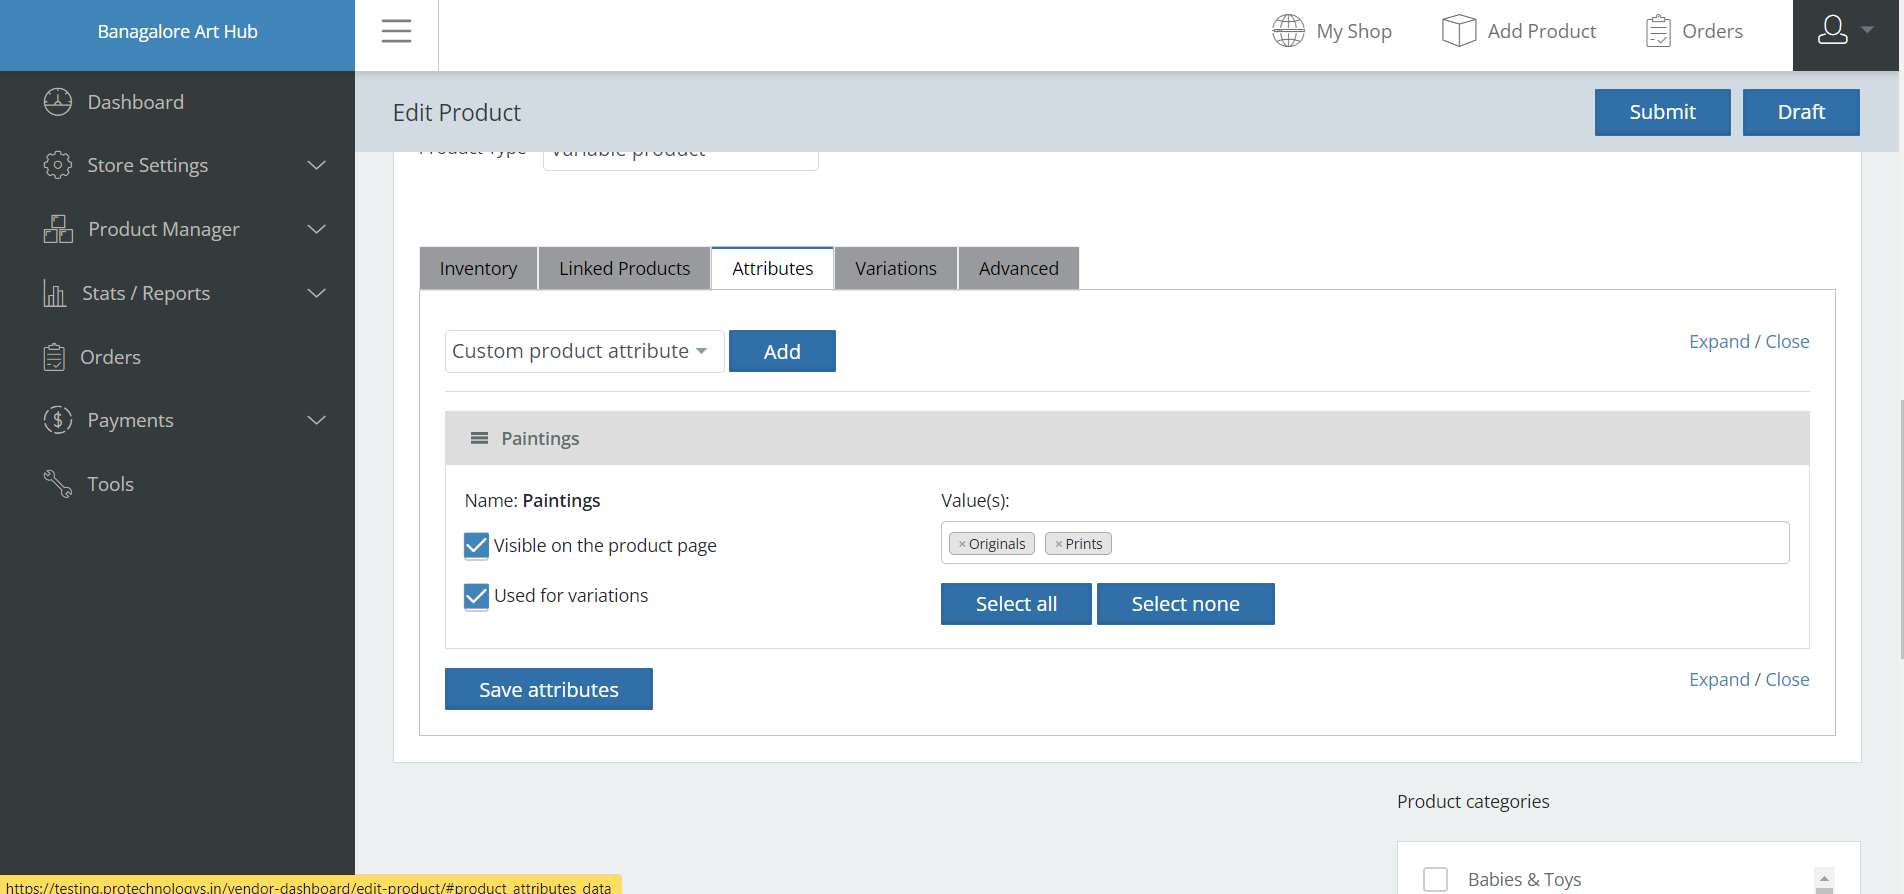Expand Product Manager submenu
1904x894 pixels.
[316, 229]
